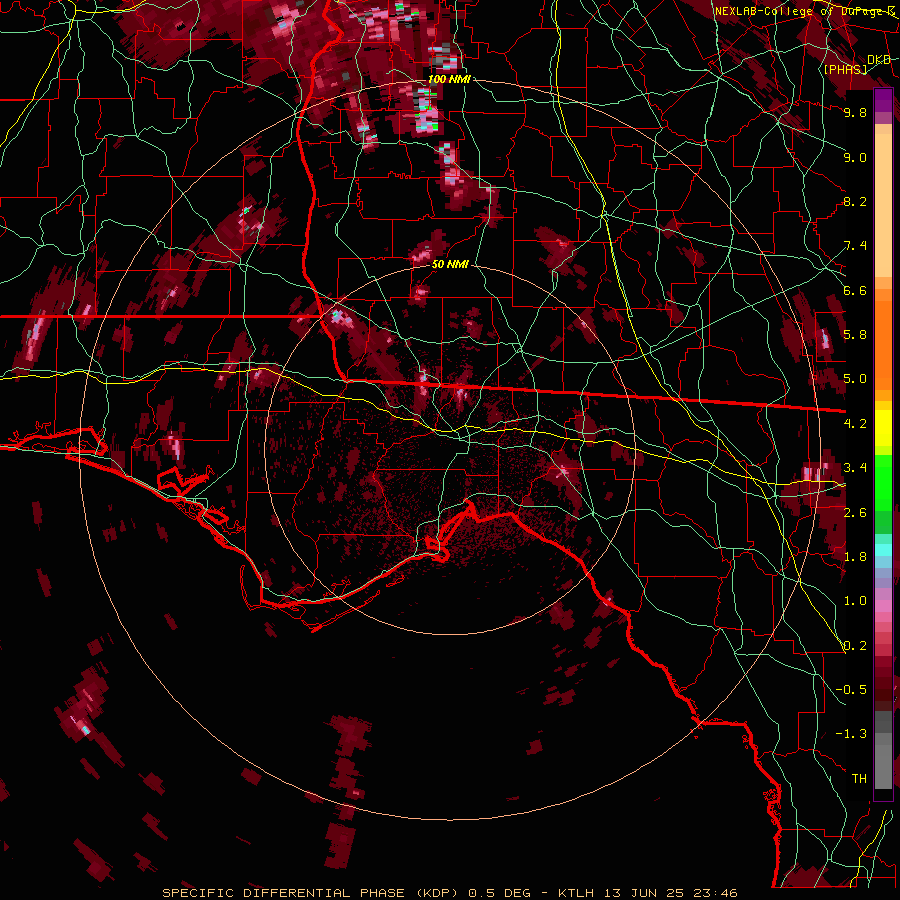Select the 50 NMI range ring label
Image resolution: width=900 pixels, height=900 pixels.
point(450,265)
